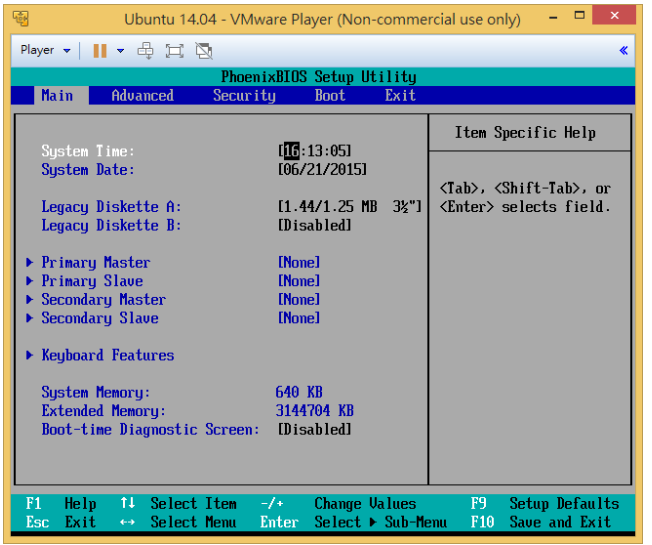The height and width of the screenshot is (545, 652).
Task: Click the Primary Master [None] value
Action: click(299, 262)
